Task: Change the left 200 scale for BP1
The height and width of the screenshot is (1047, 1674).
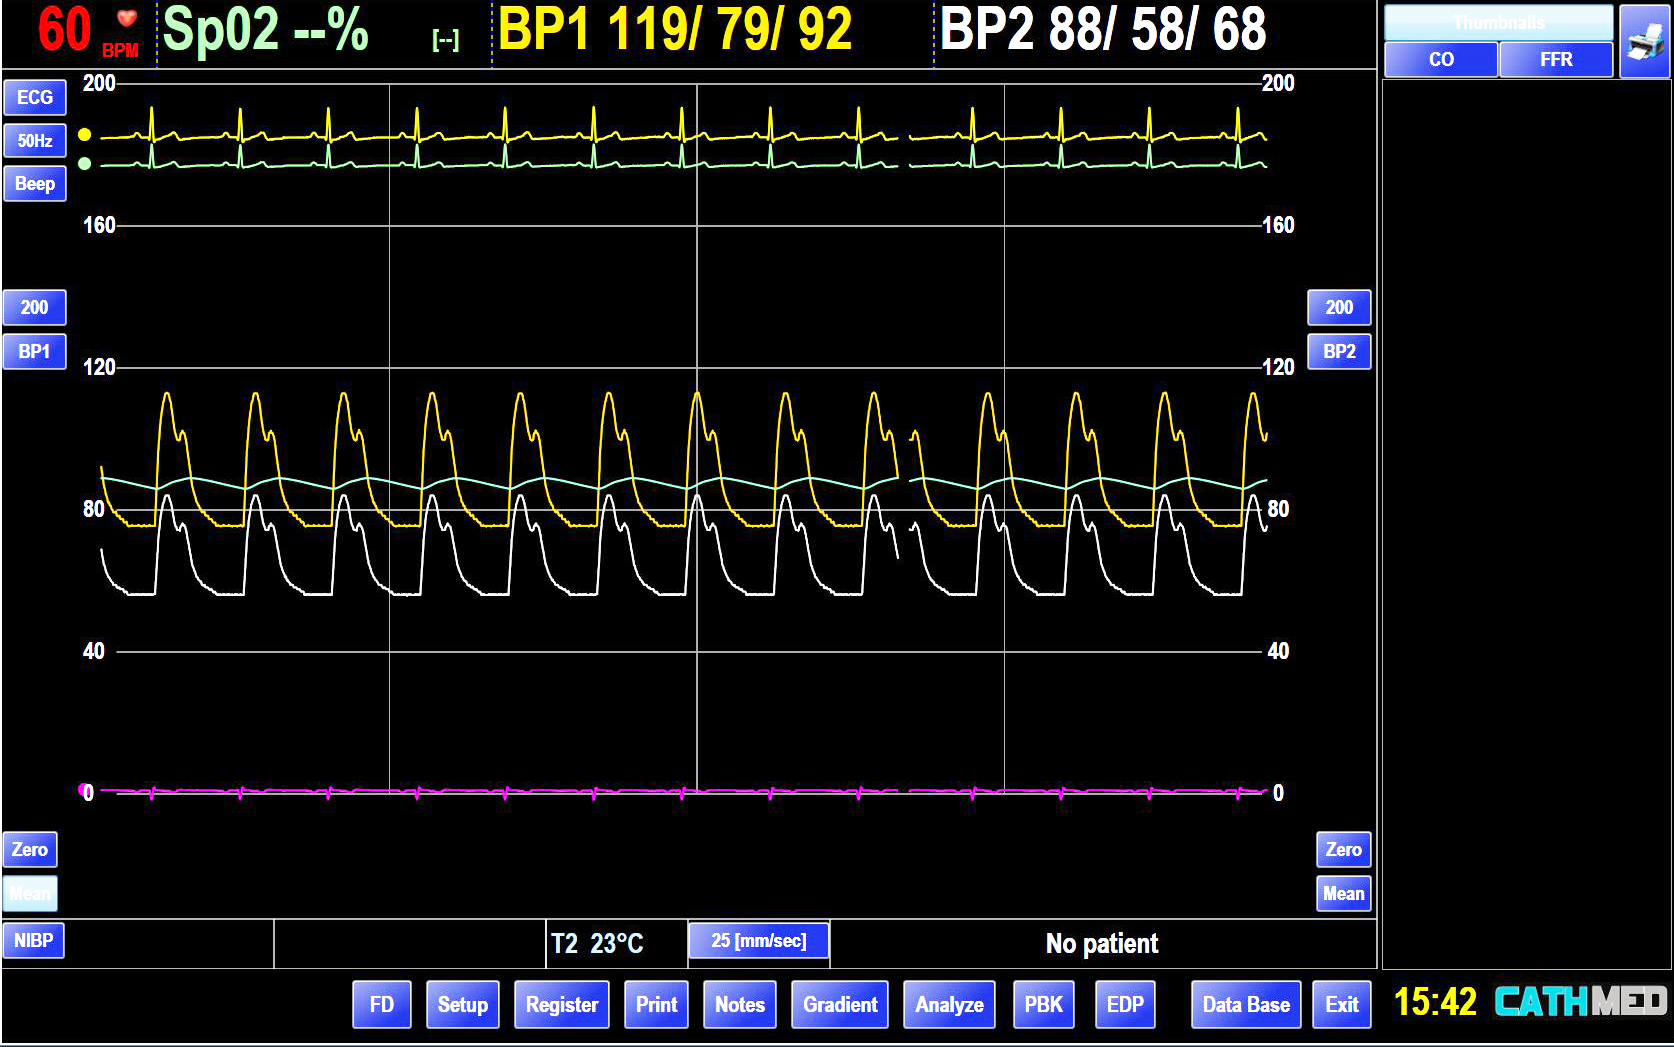Action: pos(35,308)
